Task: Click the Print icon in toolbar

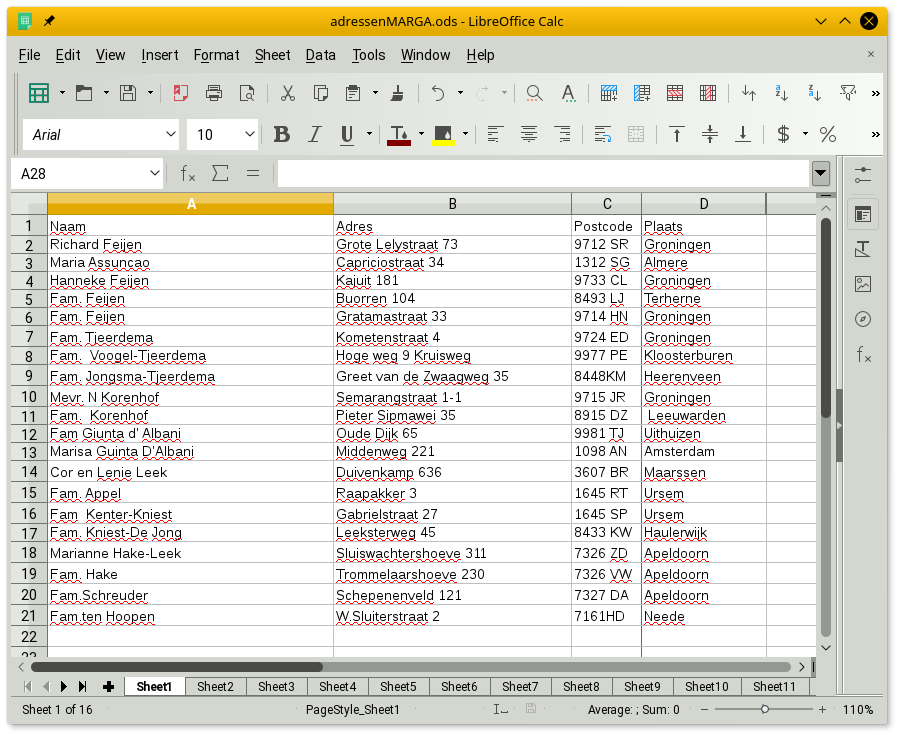Action: click(x=213, y=94)
